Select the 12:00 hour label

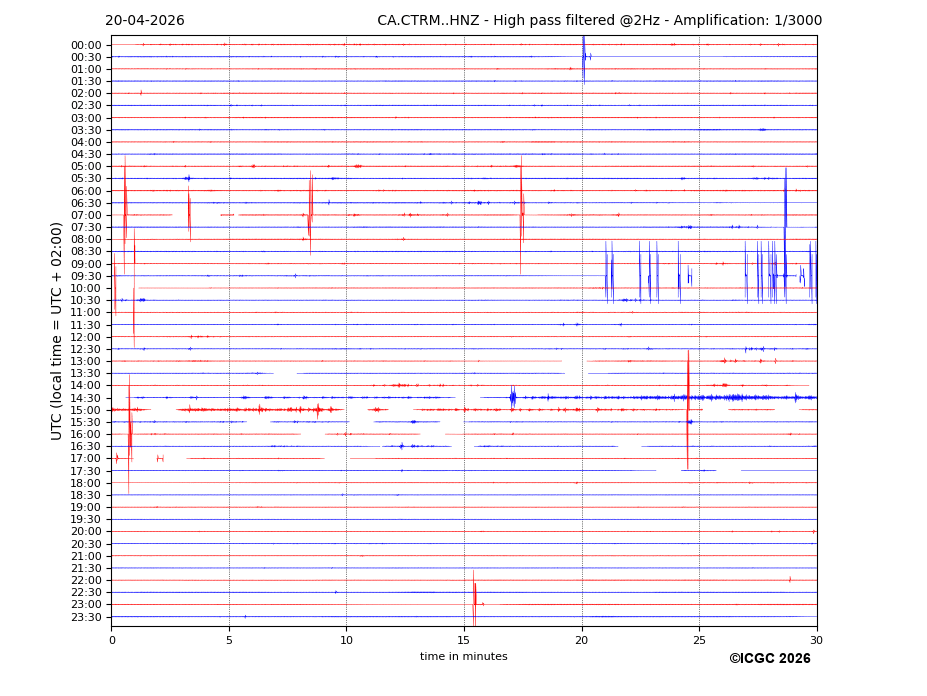(x=85, y=337)
